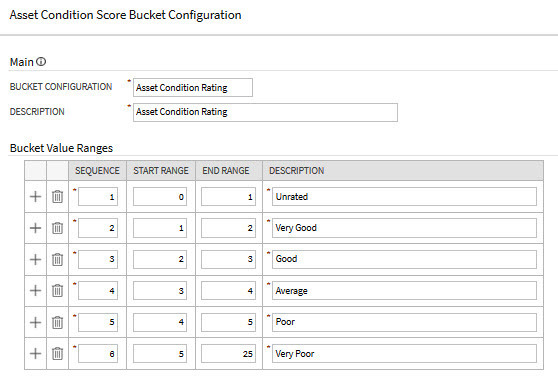Select the End Range field showing 25
558x383 pixels.
click(228, 353)
